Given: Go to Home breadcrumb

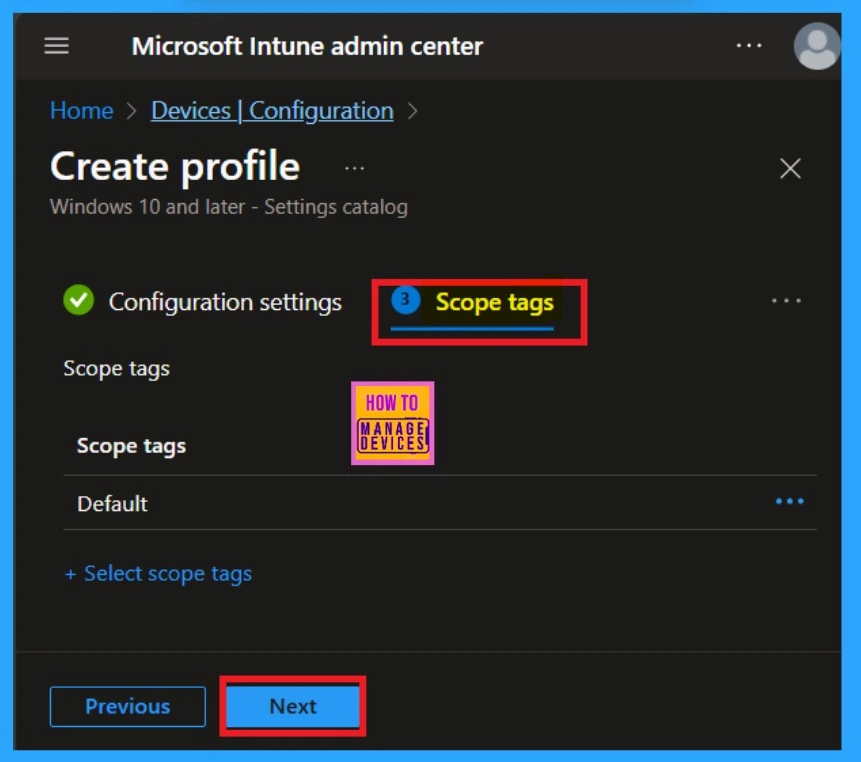Looking at the screenshot, I should point(81,111).
